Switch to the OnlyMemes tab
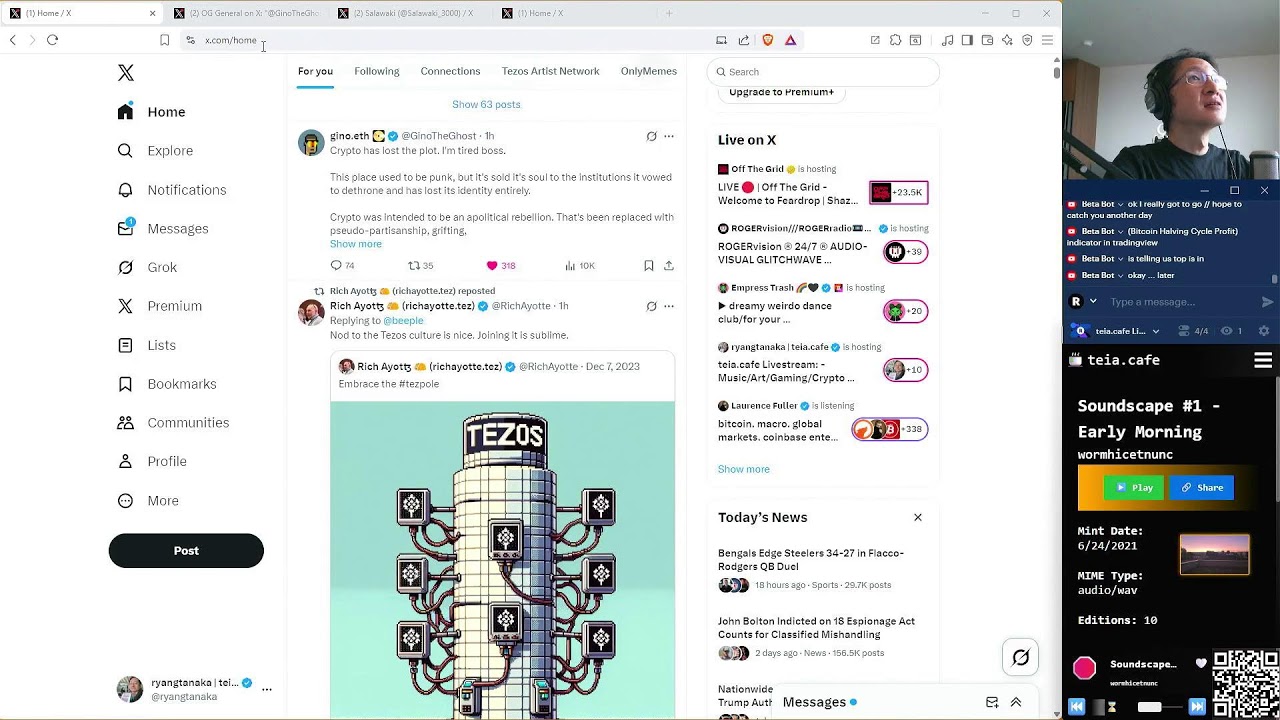The height and width of the screenshot is (720, 1280). (x=648, y=71)
